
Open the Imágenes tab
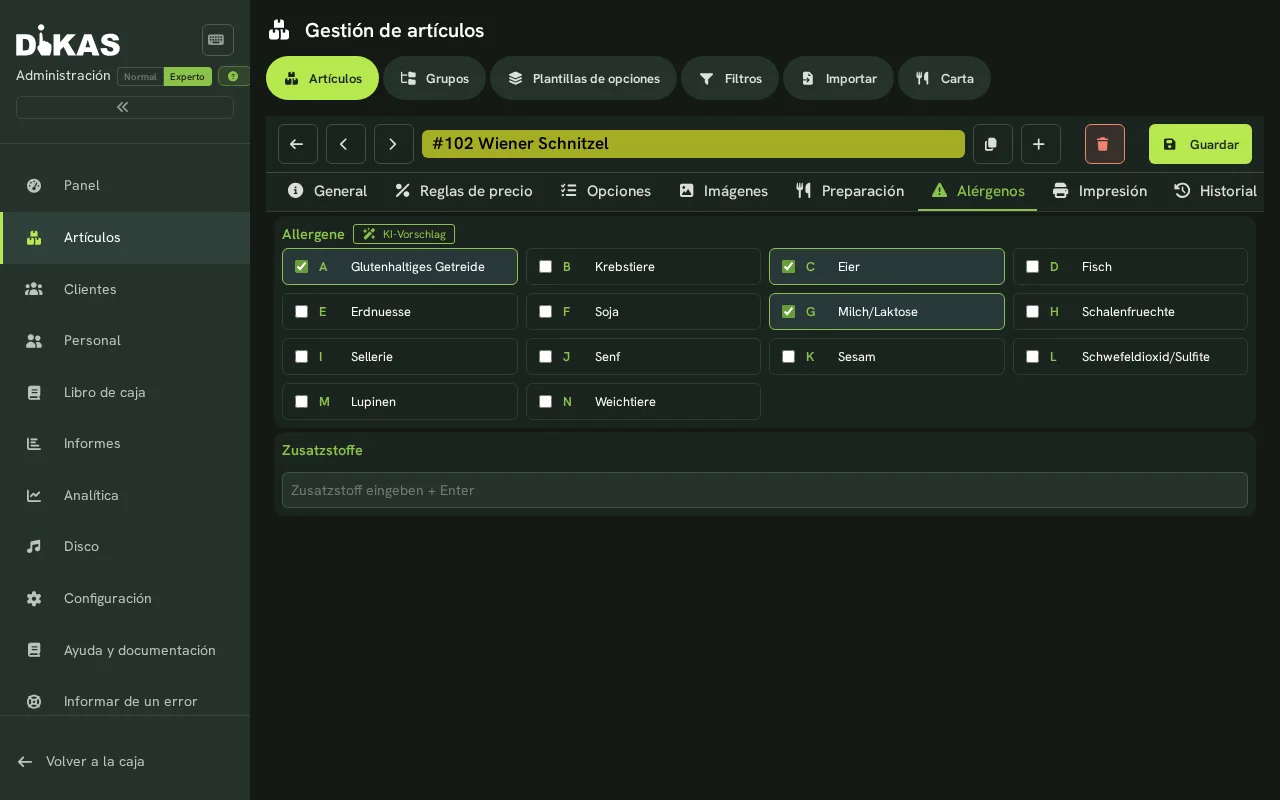(723, 191)
